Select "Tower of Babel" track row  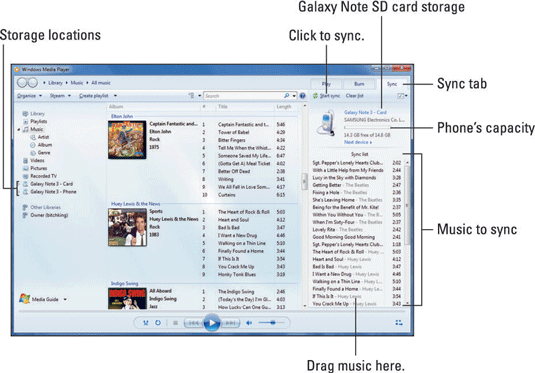coord(244,132)
